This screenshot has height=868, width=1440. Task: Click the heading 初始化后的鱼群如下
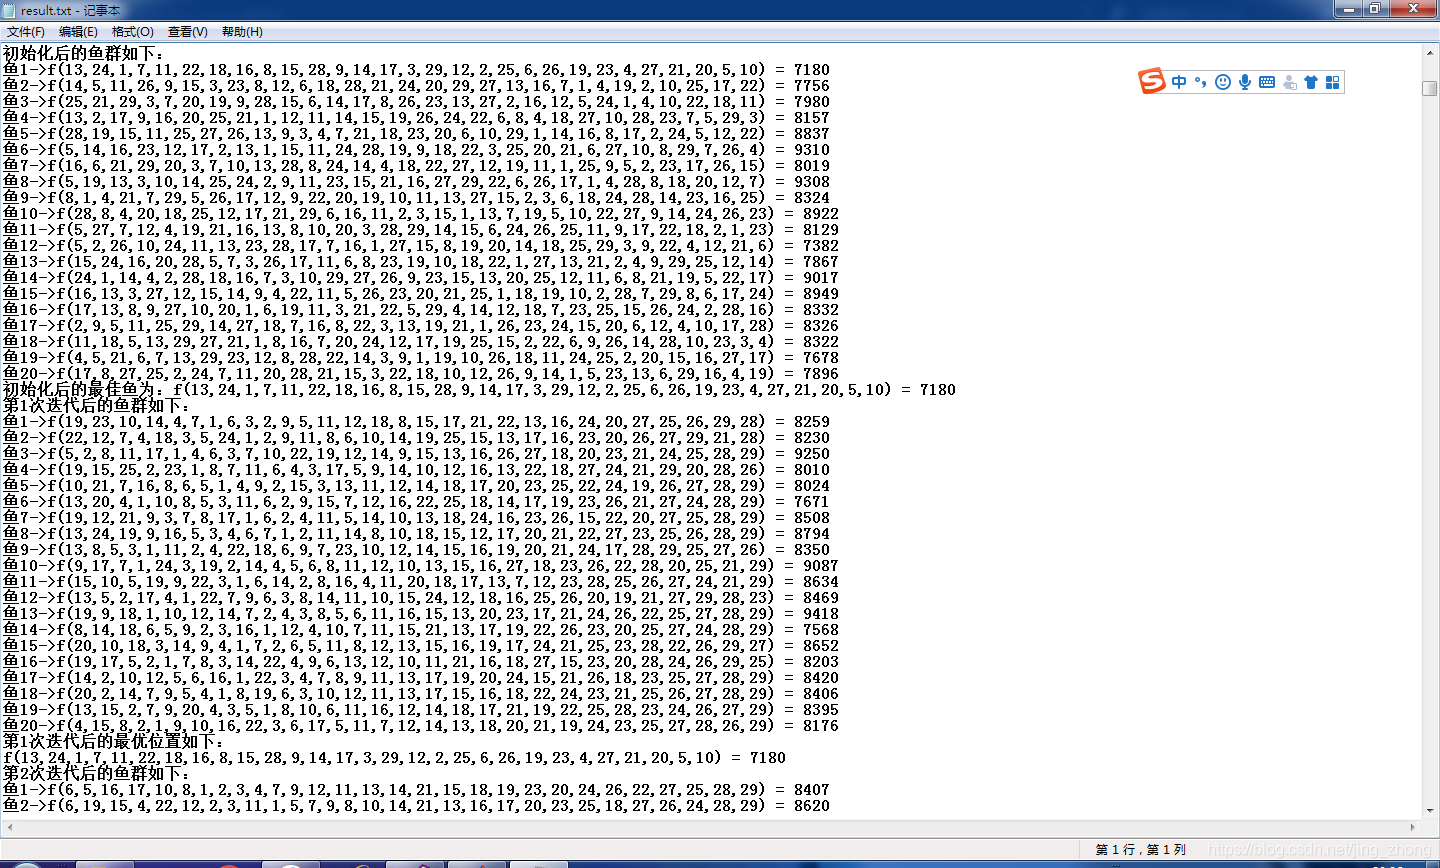click(x=83, y=54)
